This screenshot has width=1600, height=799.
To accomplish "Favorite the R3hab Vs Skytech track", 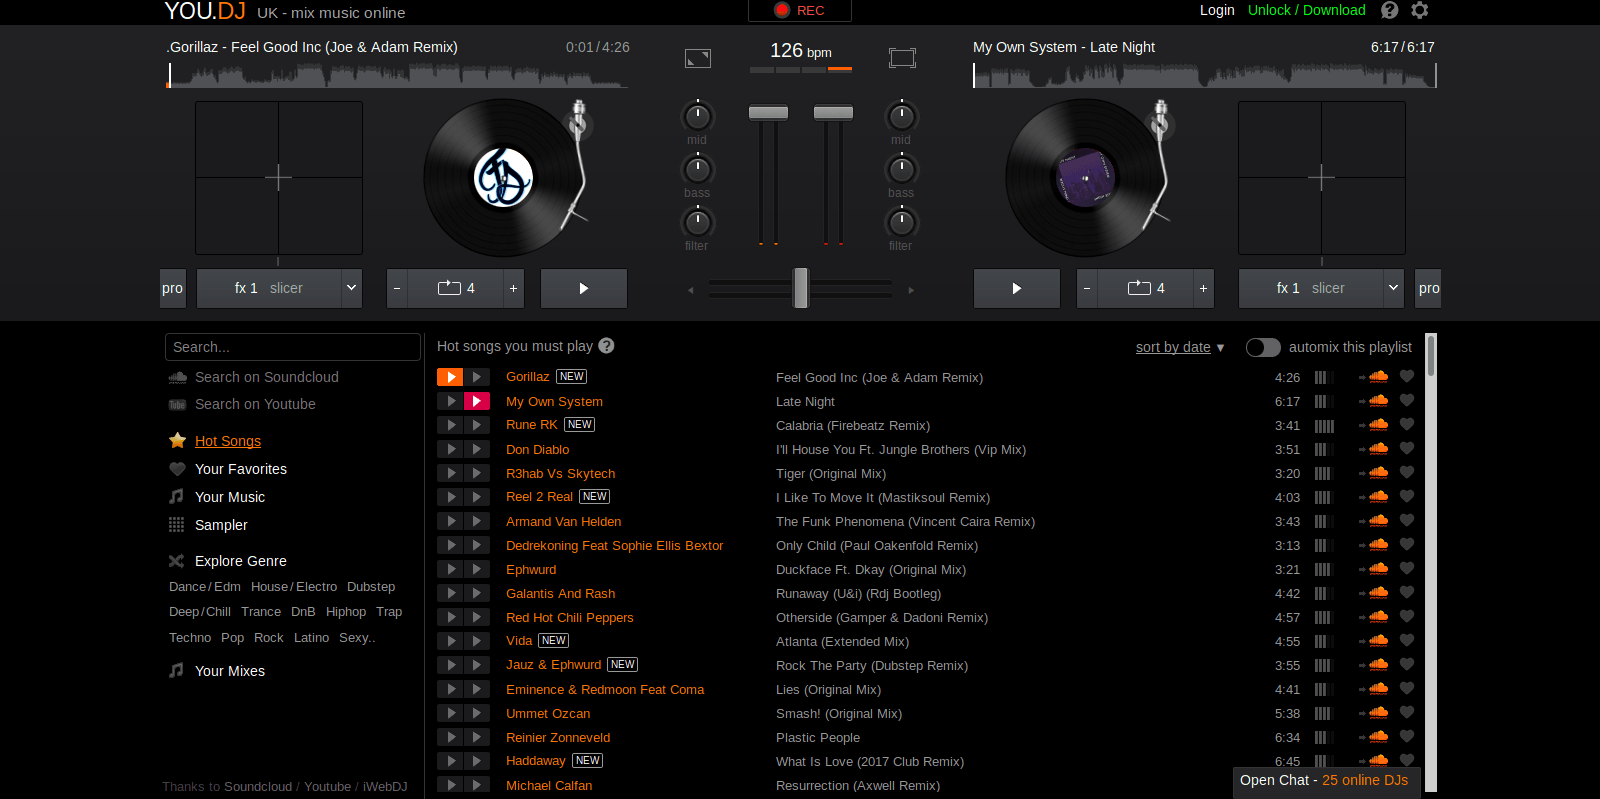I will tap(1407, 473).
